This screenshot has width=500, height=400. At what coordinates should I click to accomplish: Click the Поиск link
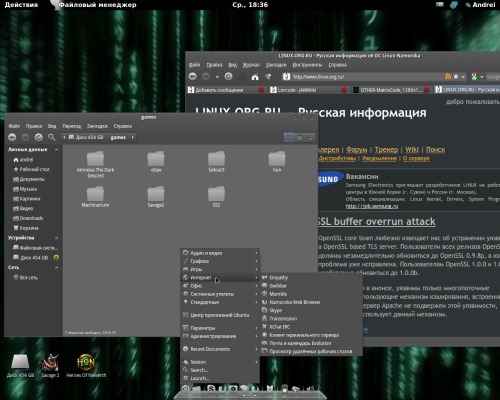(x=435, y=149)
